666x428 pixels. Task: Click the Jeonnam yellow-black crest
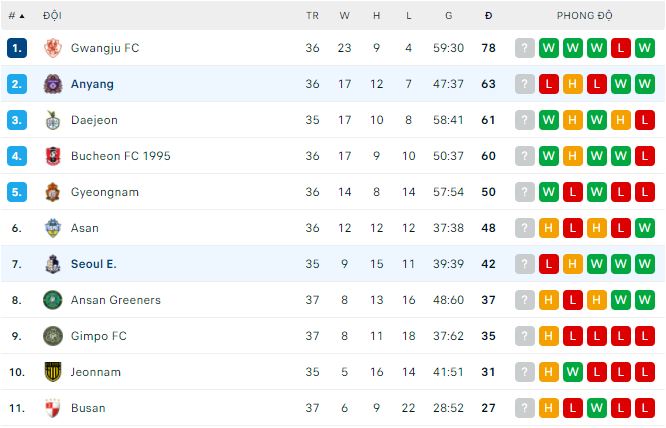tap(52, 372)
